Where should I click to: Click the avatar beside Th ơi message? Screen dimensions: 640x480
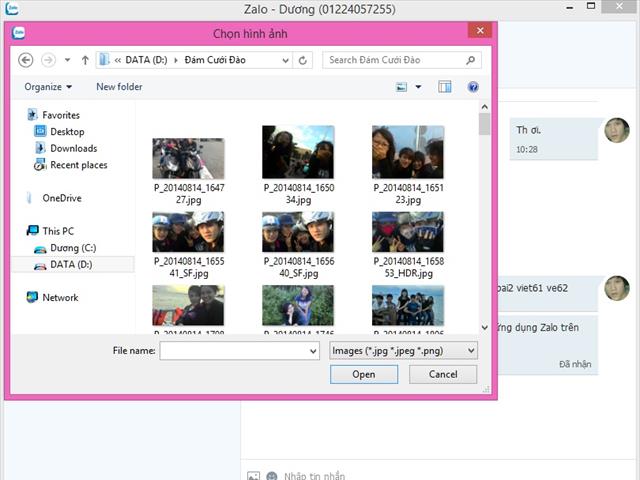pyautogui.click(x=617, y=131)
